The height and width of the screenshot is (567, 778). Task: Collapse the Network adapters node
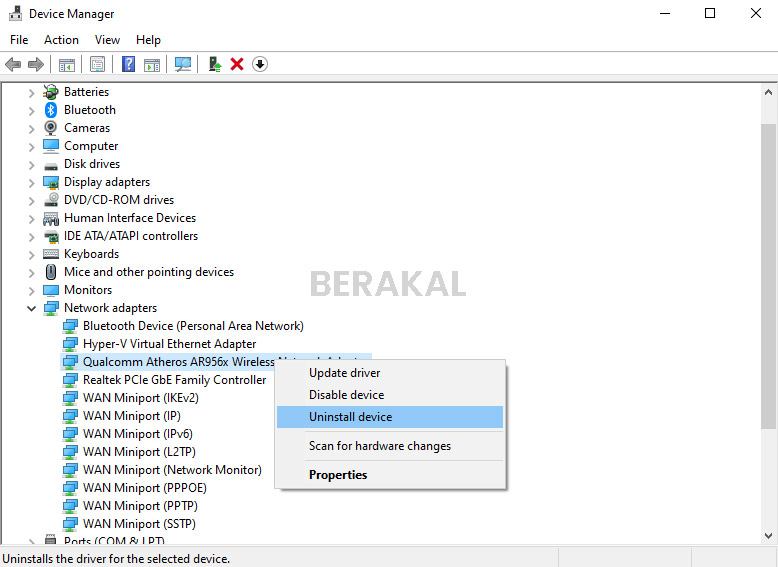coord(31,309)
